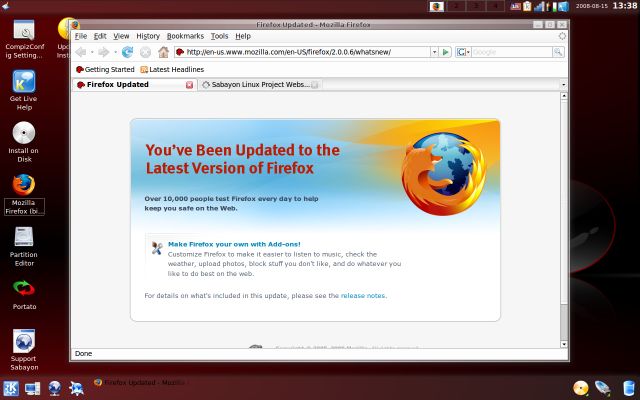
Task: Click the Done status bar text
Action: [83, 353]
